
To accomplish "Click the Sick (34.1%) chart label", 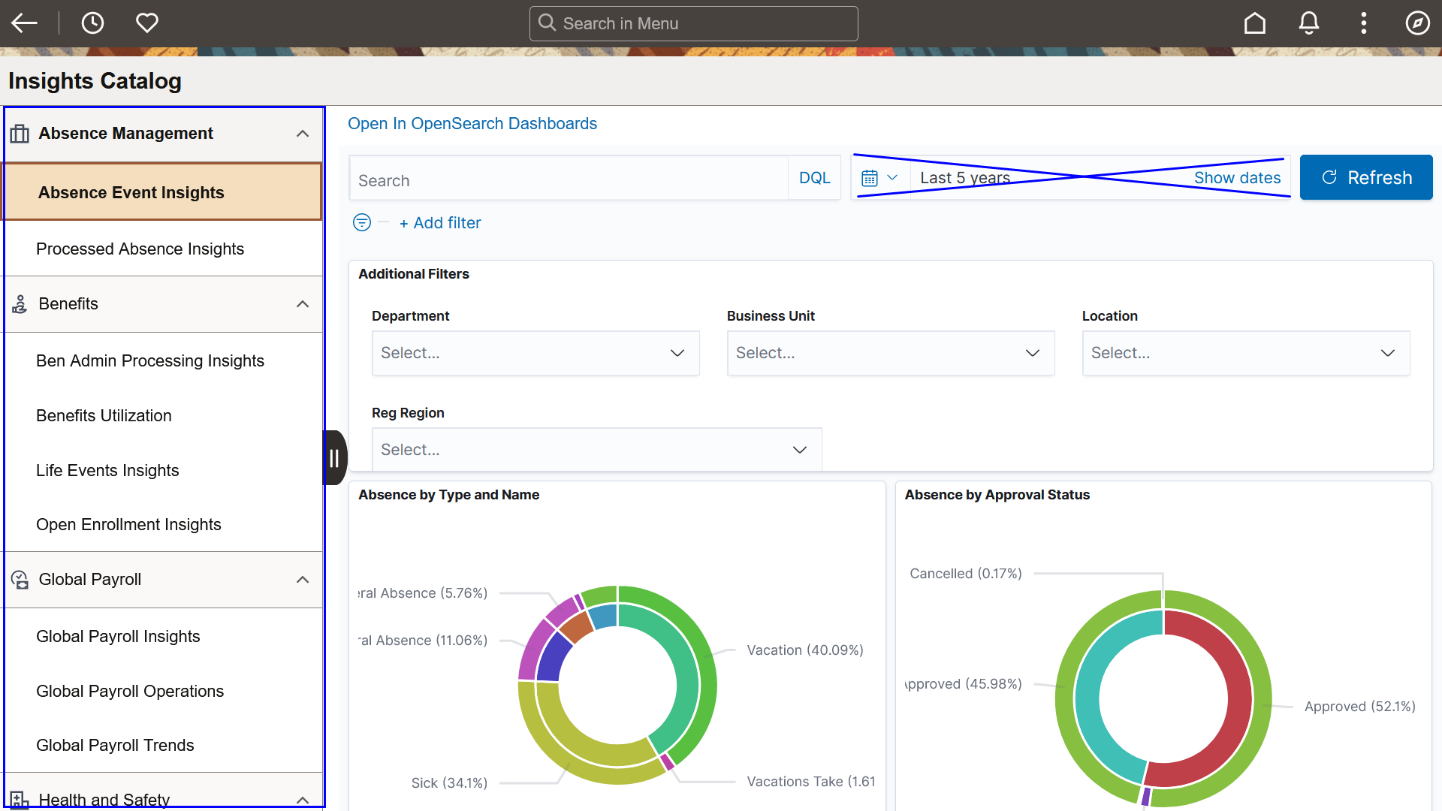I will coord(449,783).
